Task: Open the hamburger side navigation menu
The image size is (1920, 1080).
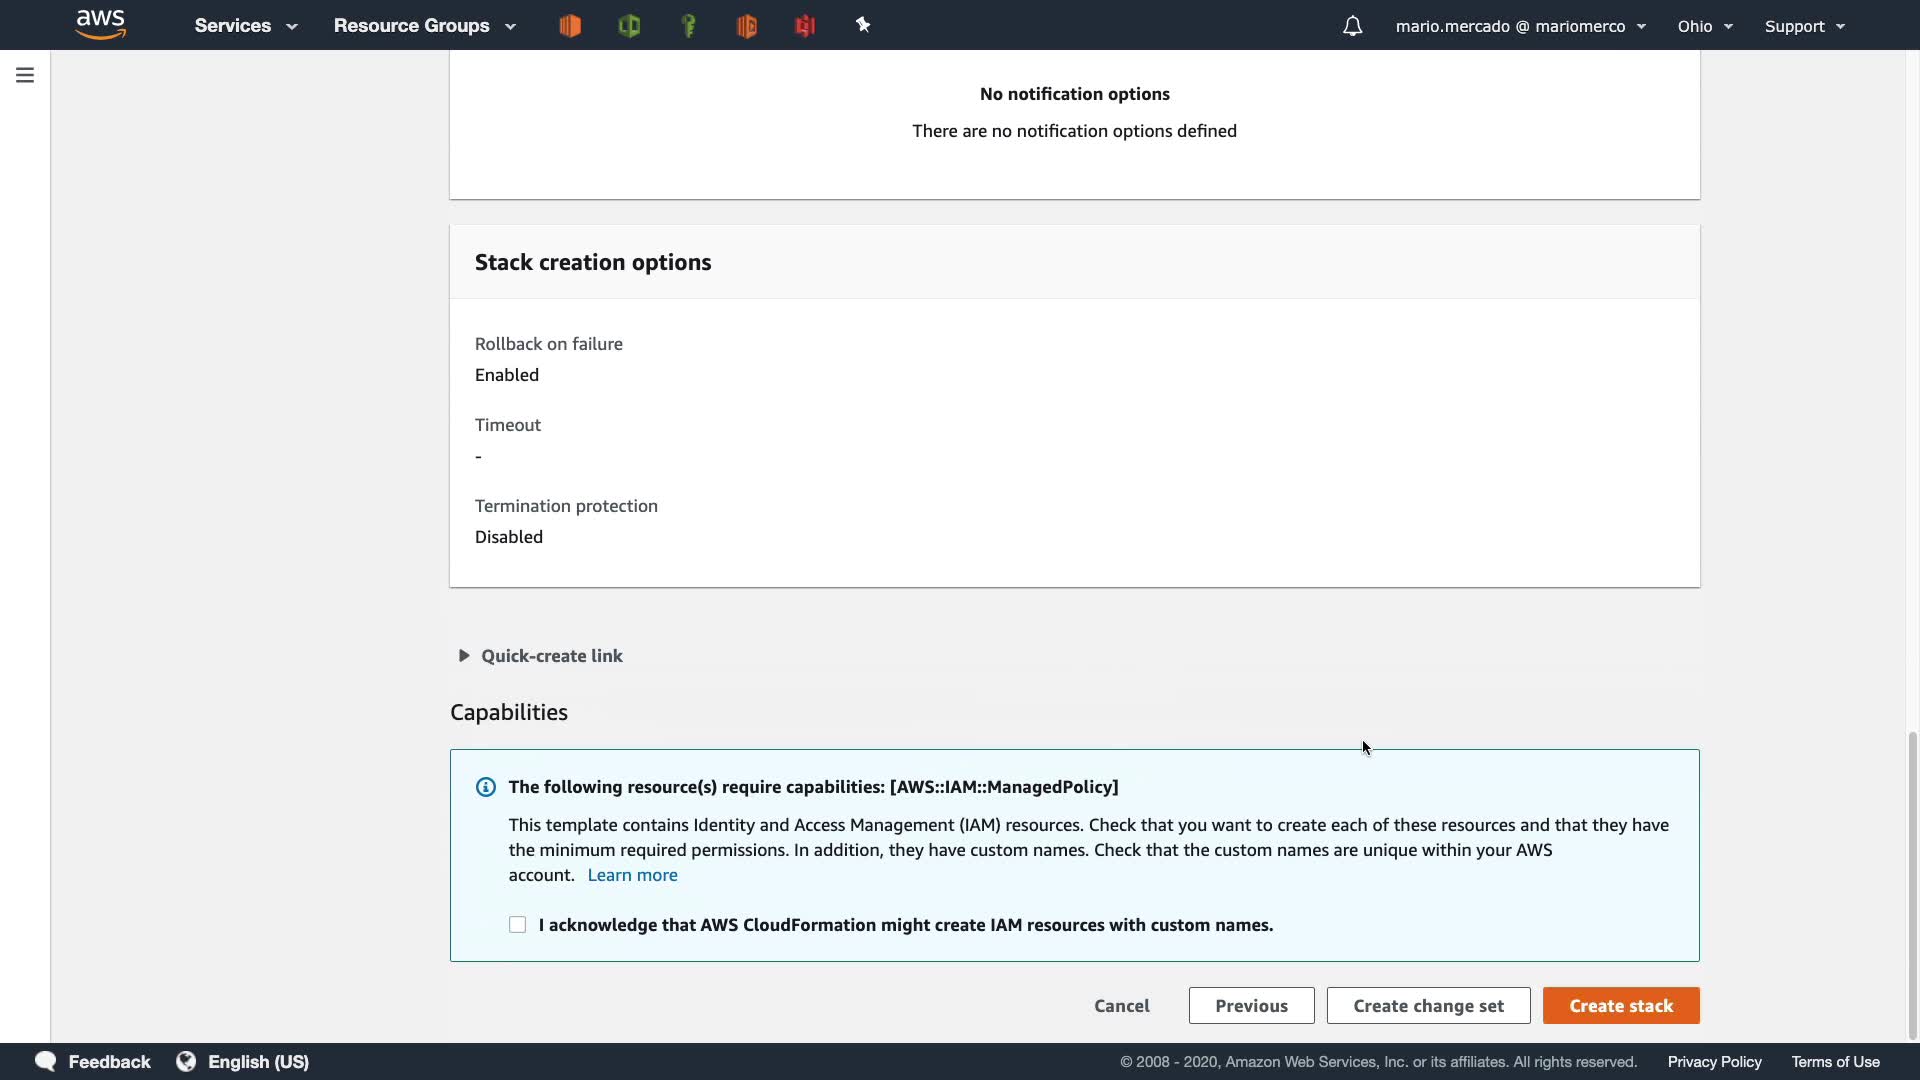Action: click(25, 75)
